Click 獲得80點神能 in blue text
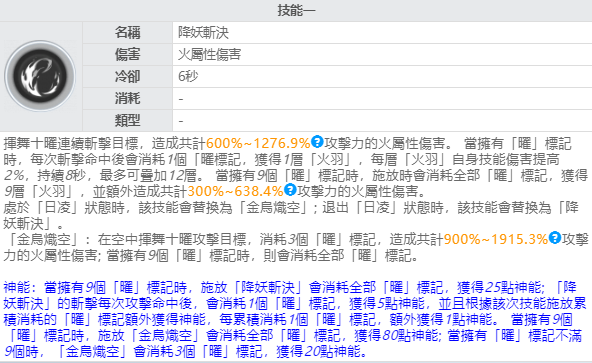 (x=396, y=335)
